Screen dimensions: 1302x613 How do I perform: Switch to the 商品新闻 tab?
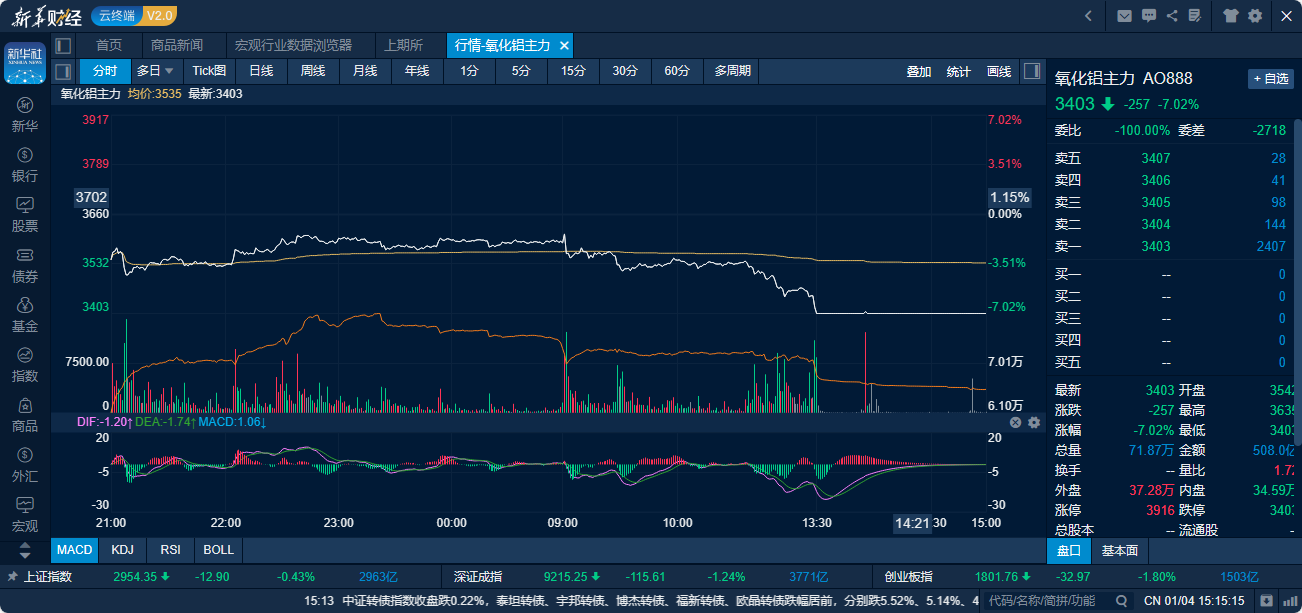(177, 45)
